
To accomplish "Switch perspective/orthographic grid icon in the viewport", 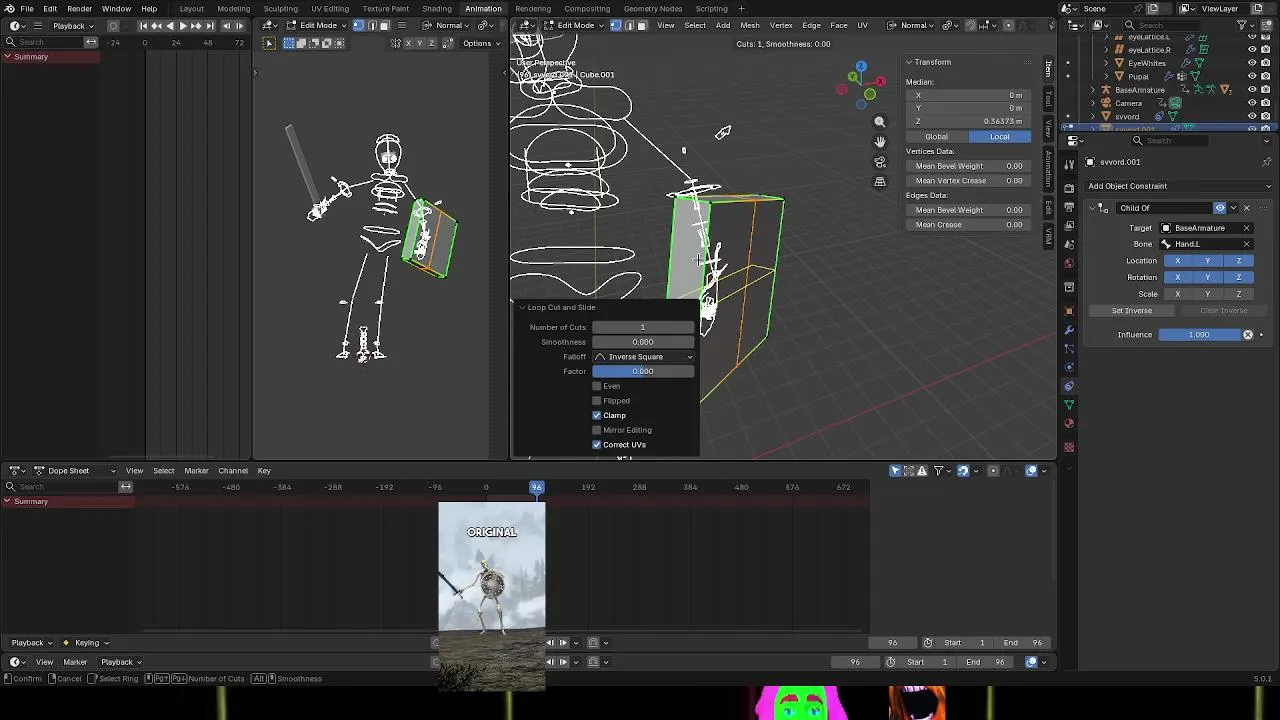I will [x=880, y=182].
